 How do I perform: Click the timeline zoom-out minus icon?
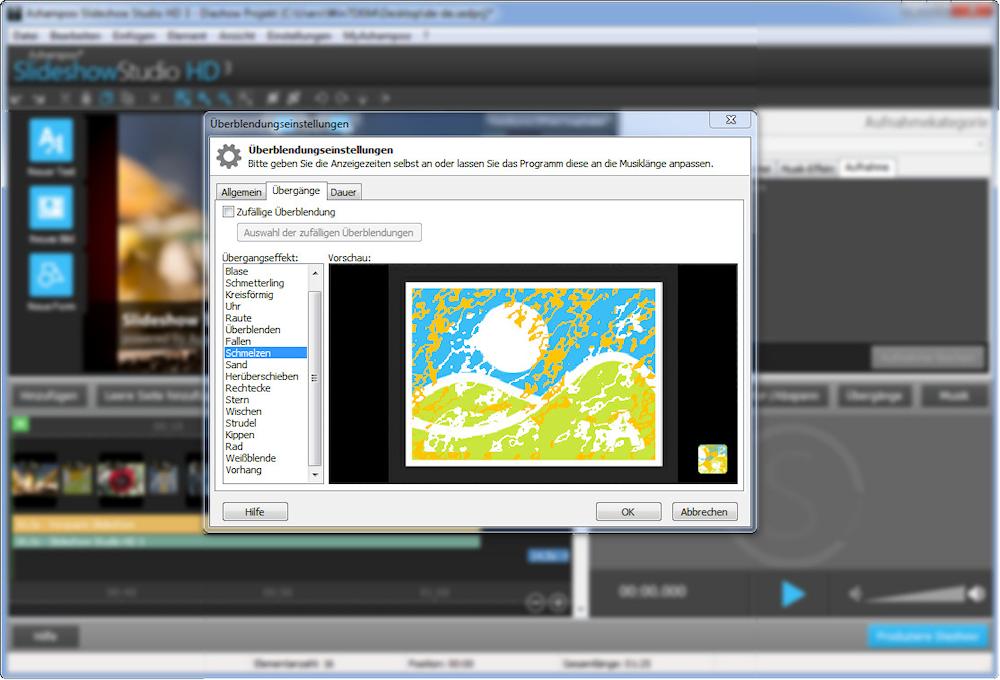[x=535, y=602]
